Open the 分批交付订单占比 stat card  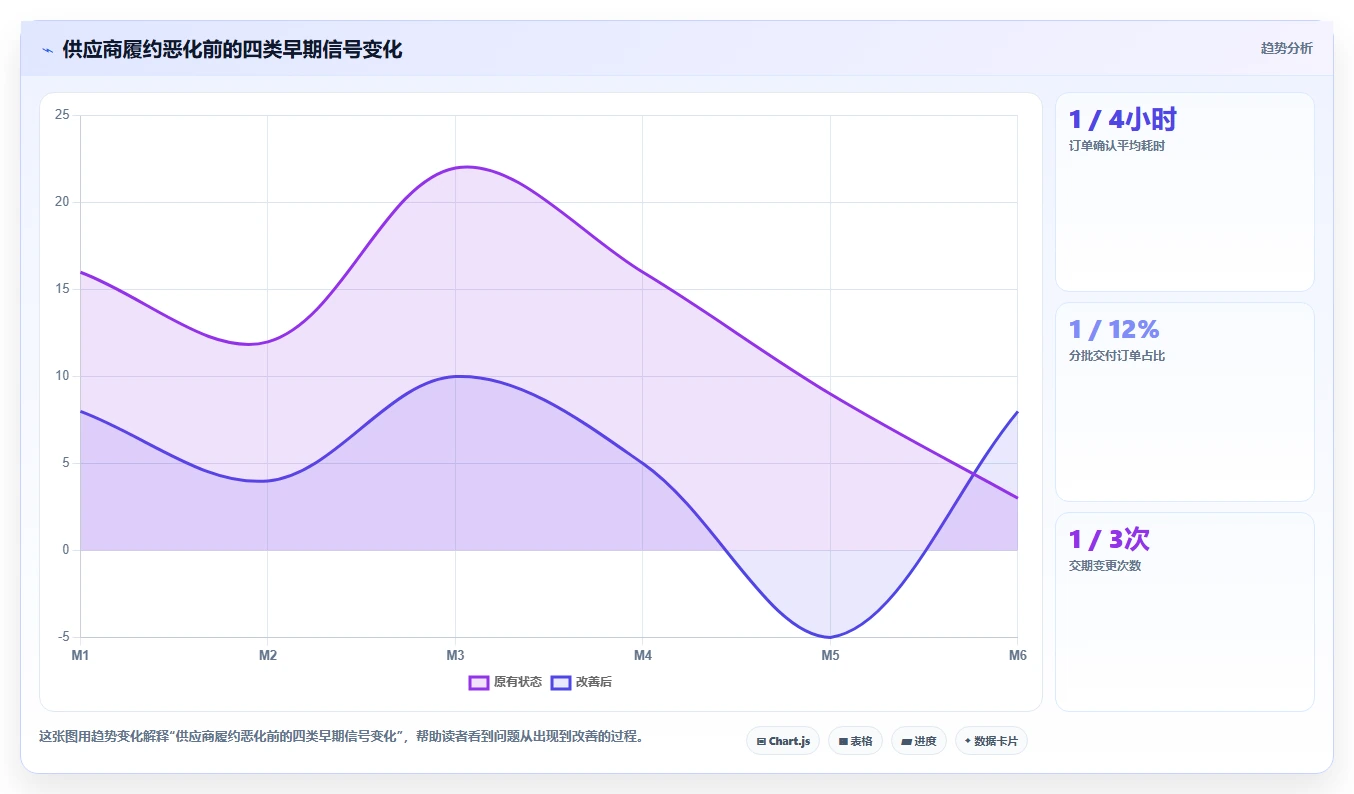click(1184, 402)
